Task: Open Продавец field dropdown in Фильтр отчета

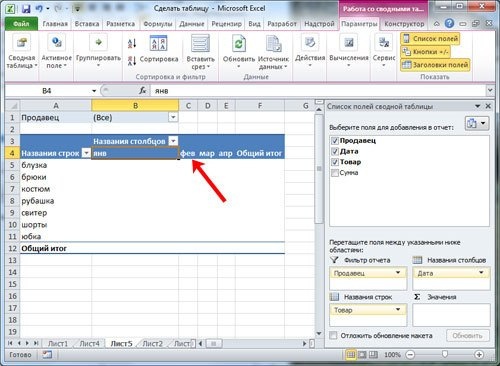Action: point(398,273)
